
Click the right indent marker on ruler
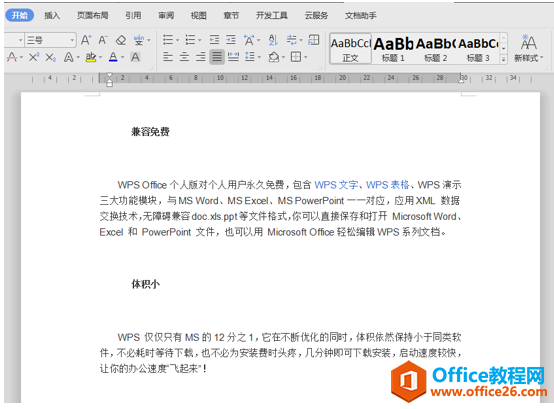point(461,80)
